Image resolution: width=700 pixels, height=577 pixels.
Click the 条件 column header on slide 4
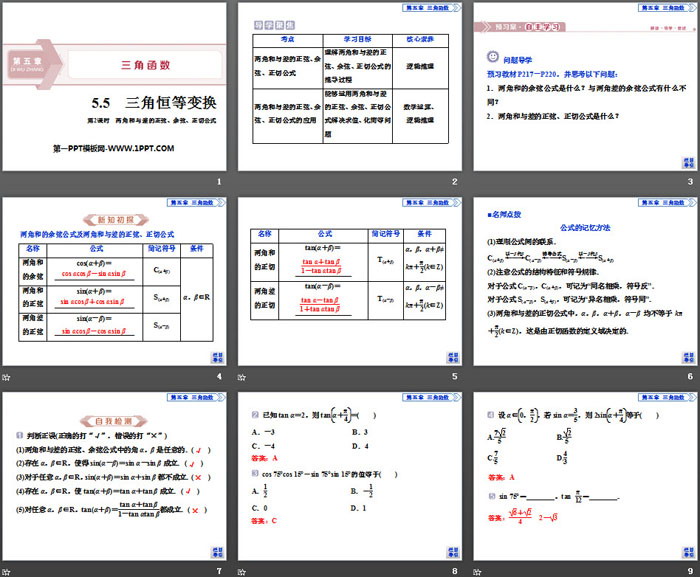pyautogui.click(x=196, y=248)
